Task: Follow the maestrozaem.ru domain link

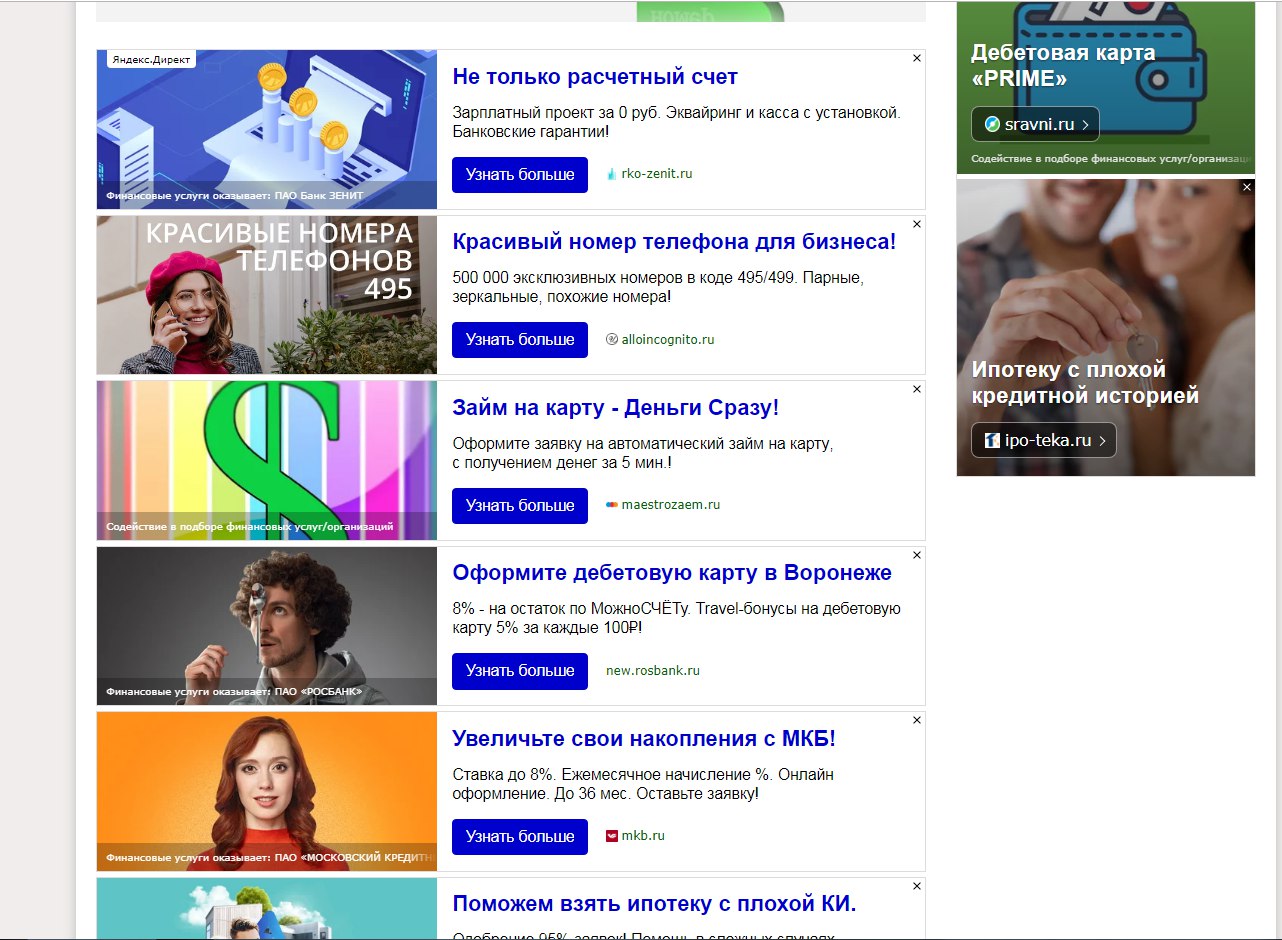Action: 671,505
